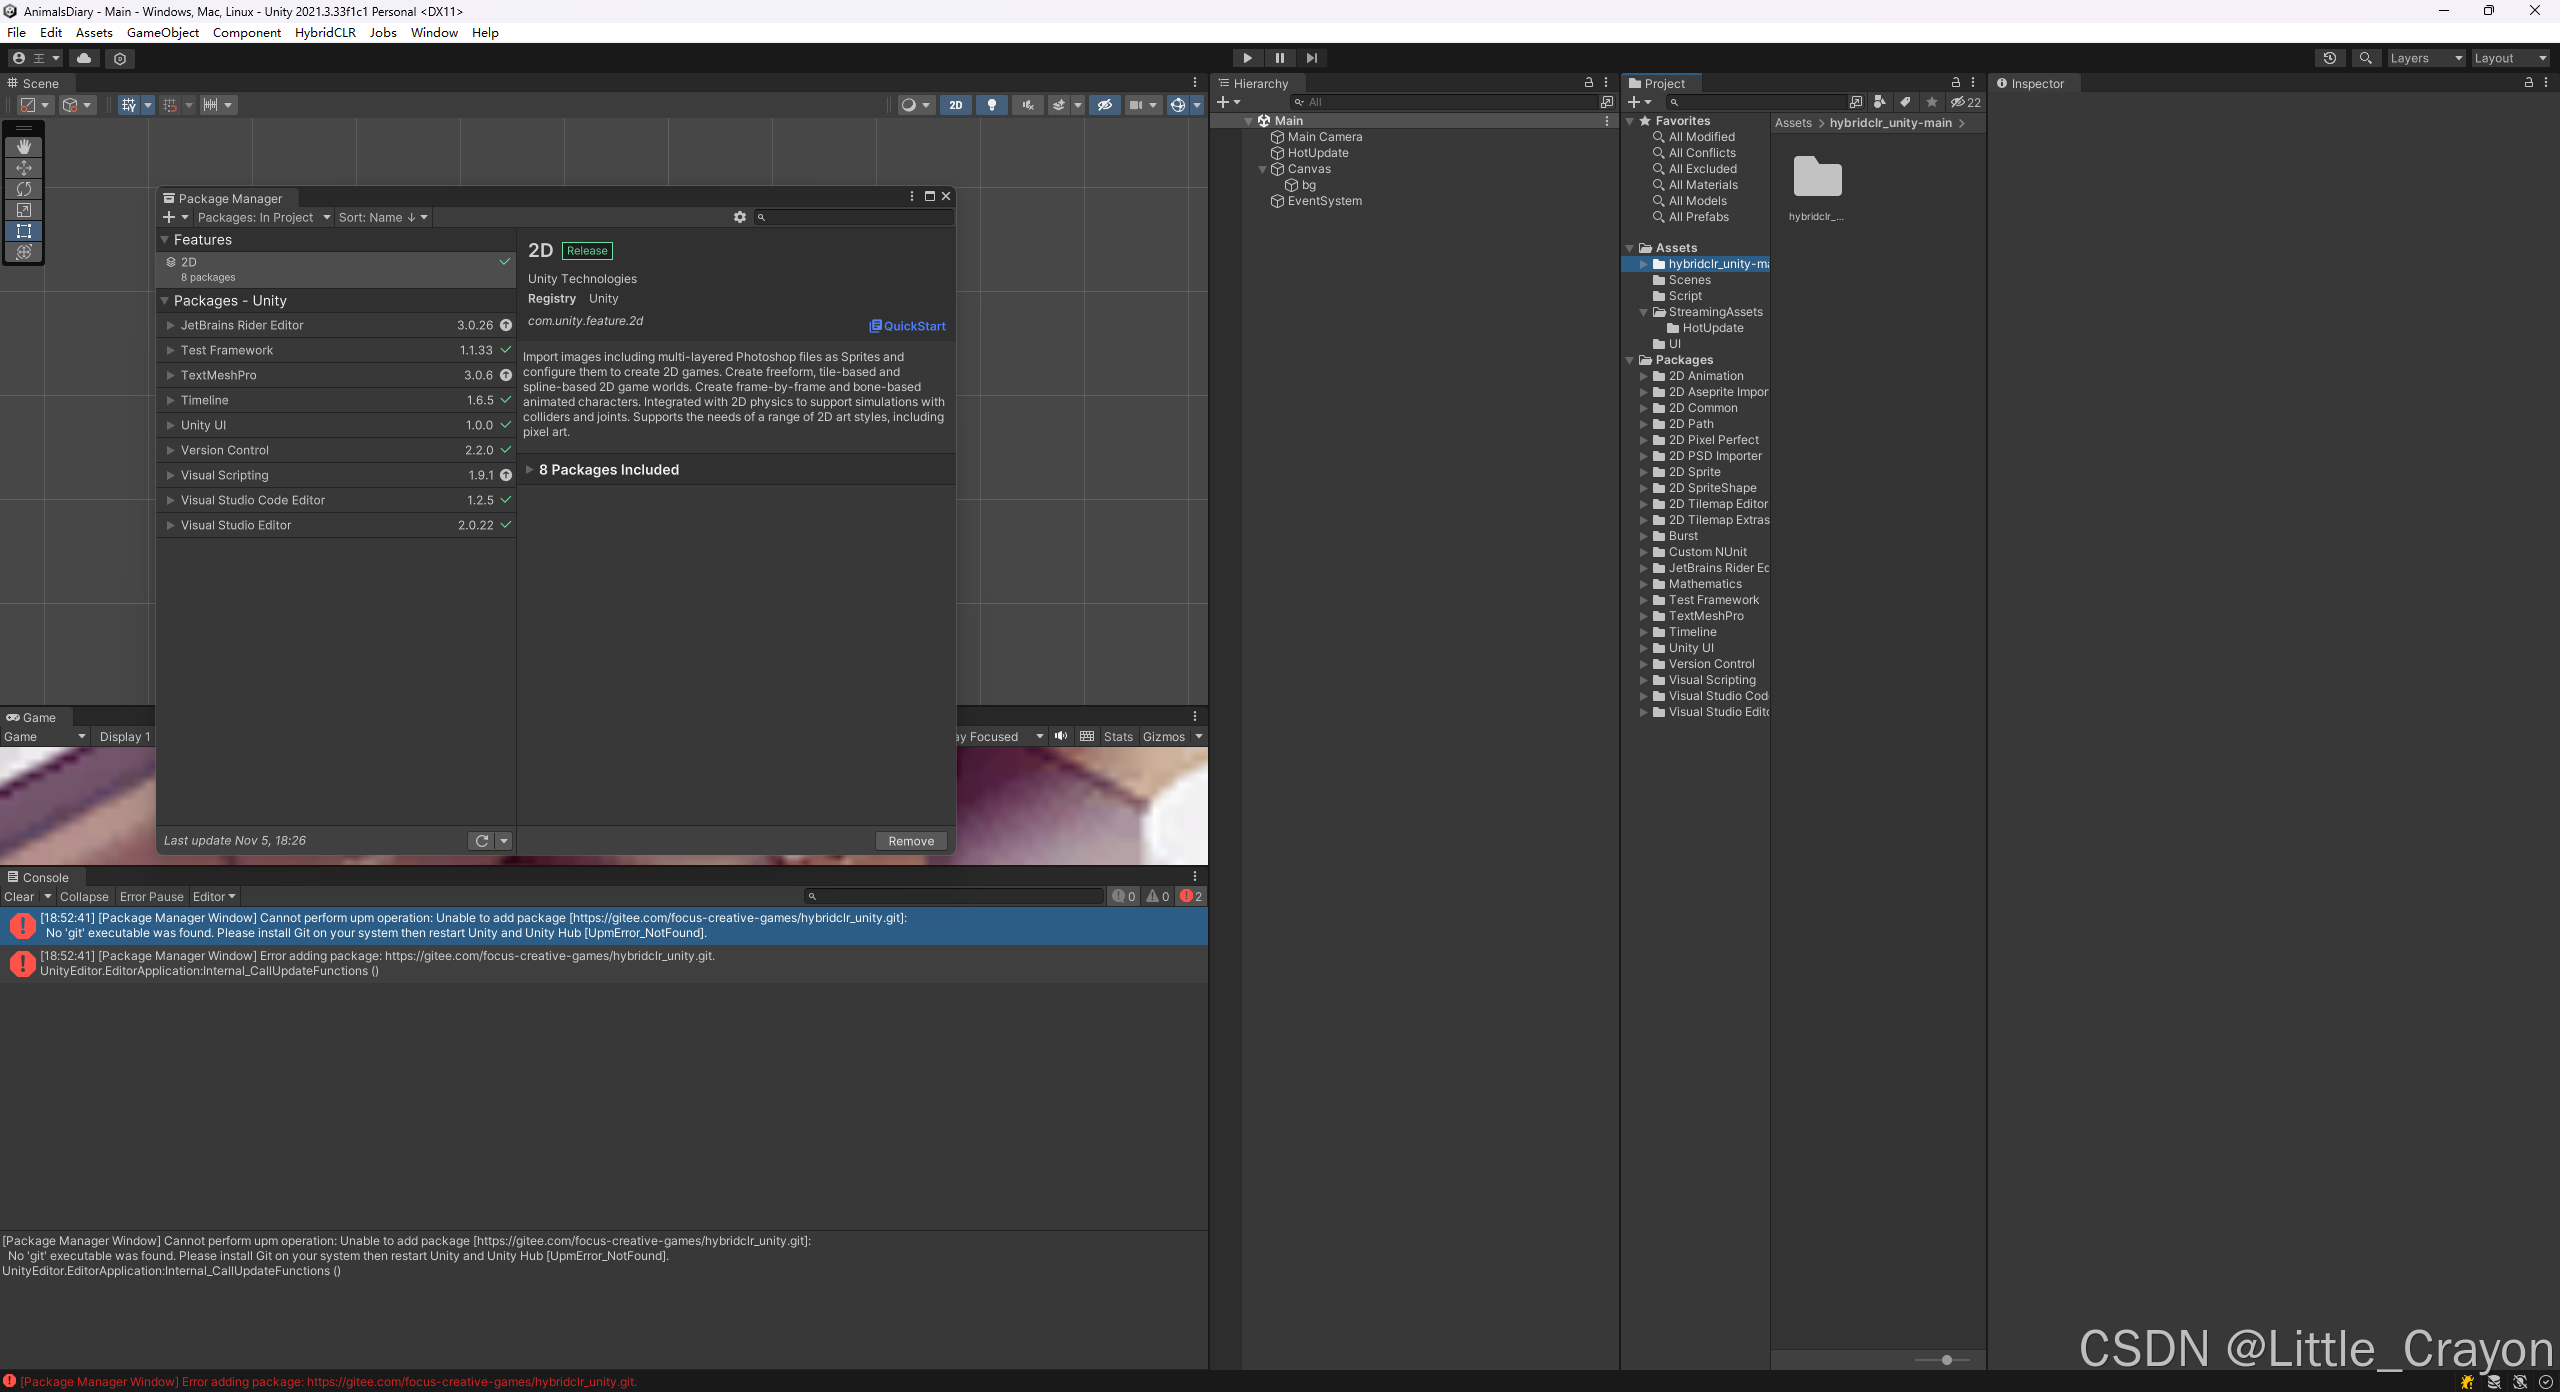Select the Scale tool
The height and width of the screenshot is (1392, 2560).
tap(23, 209)
